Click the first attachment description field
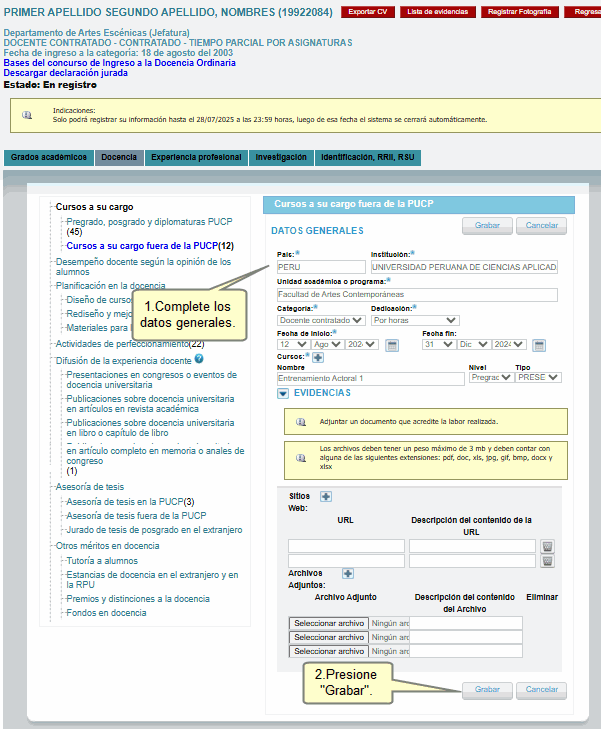 466,623
